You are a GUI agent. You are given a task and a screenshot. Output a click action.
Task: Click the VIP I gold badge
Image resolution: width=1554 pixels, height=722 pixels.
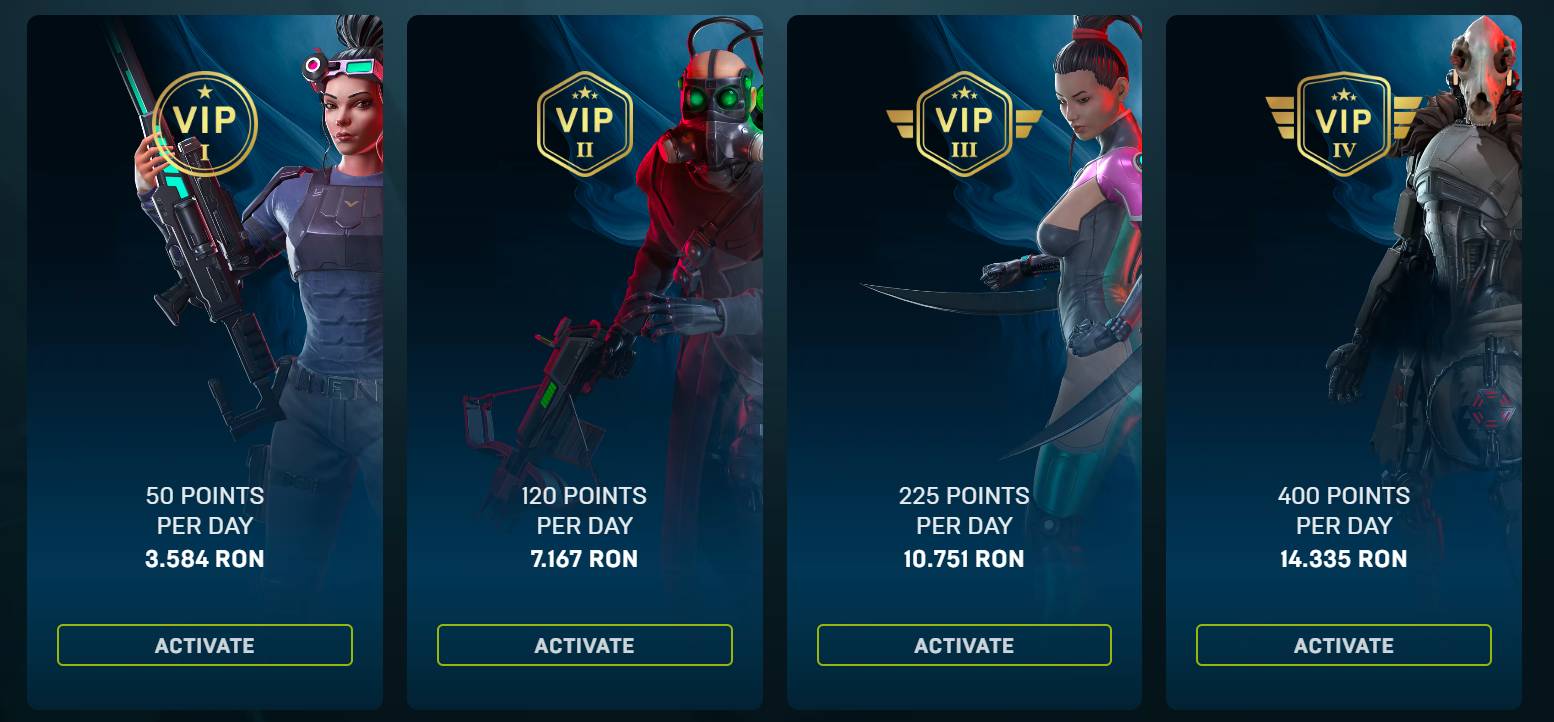tap(205, 124)
